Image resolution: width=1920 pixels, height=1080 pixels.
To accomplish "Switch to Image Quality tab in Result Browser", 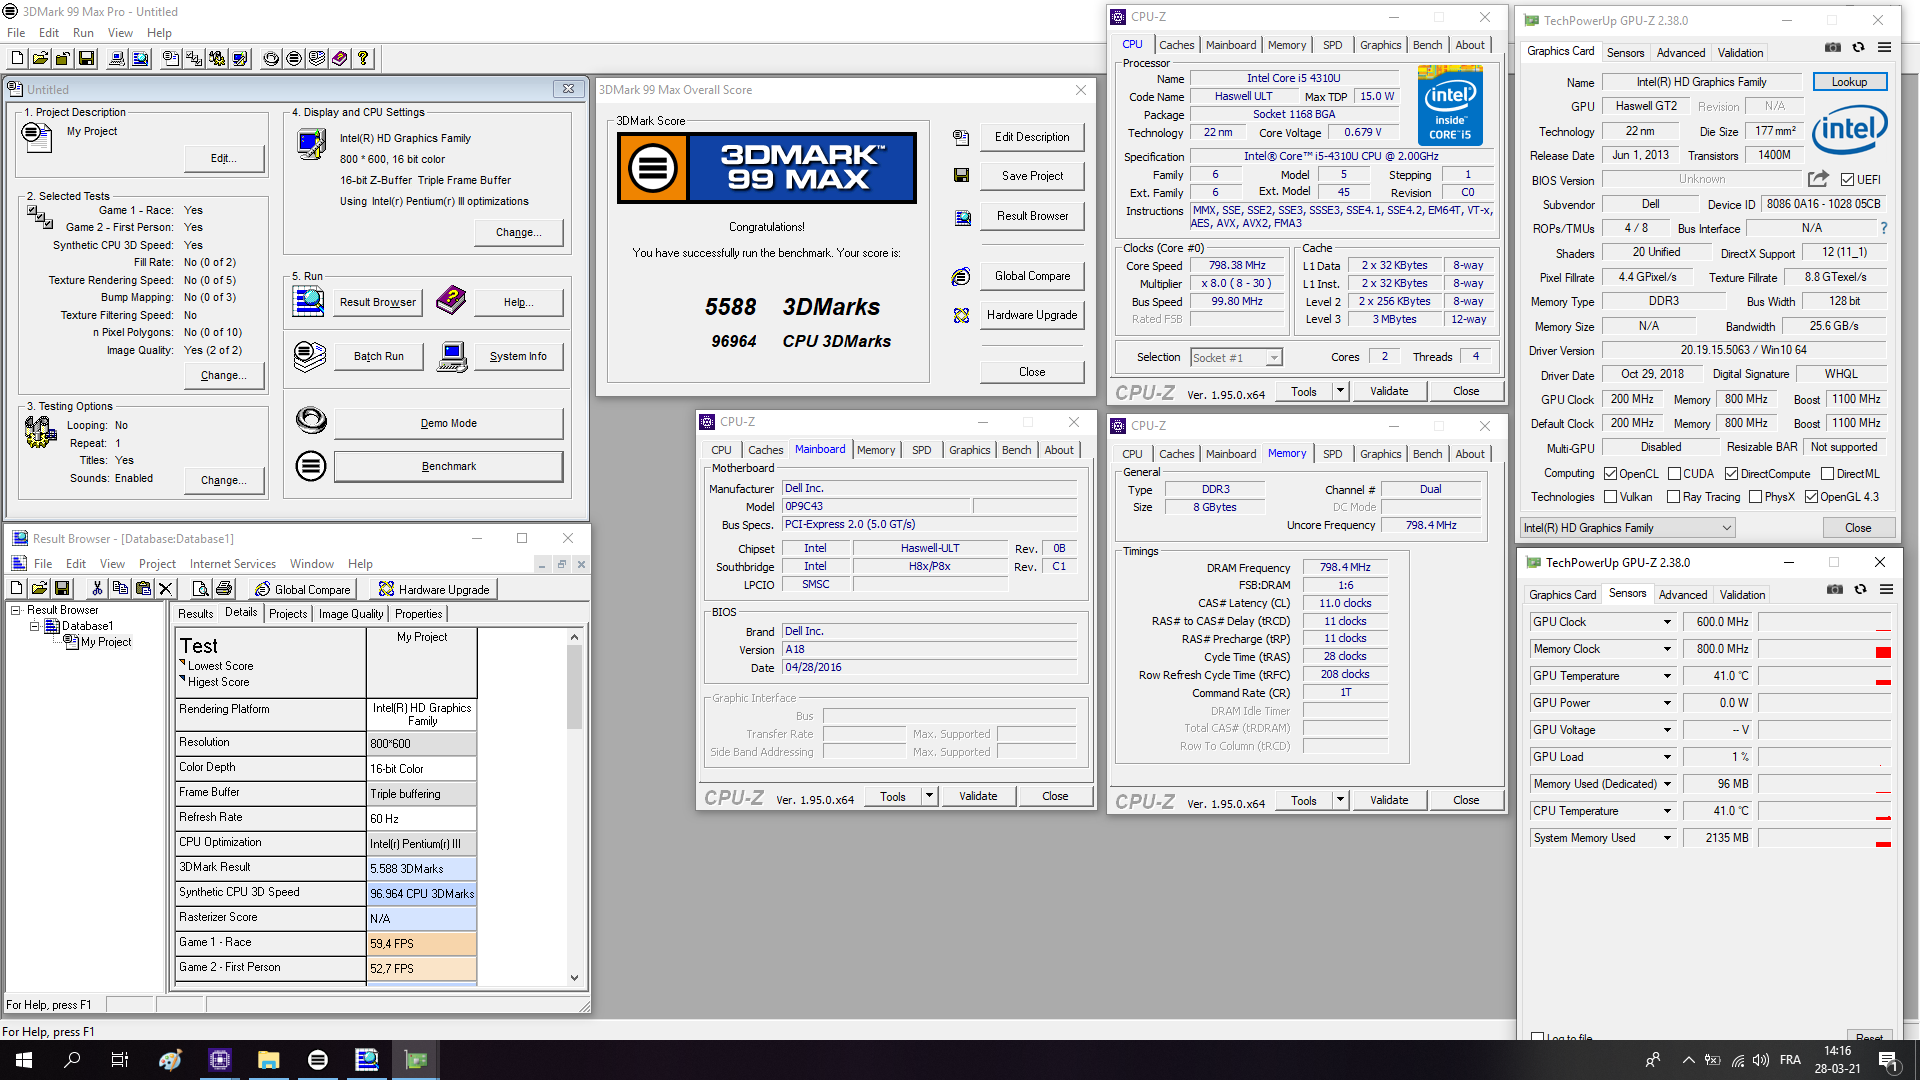I will [350, 614].
